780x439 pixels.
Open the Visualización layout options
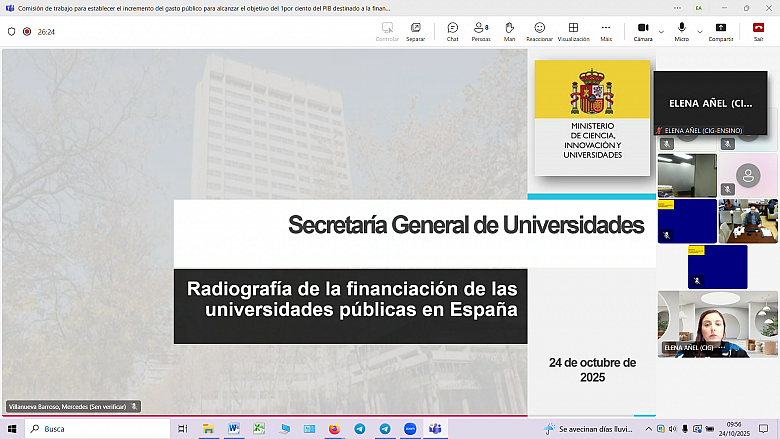[573, 30]
